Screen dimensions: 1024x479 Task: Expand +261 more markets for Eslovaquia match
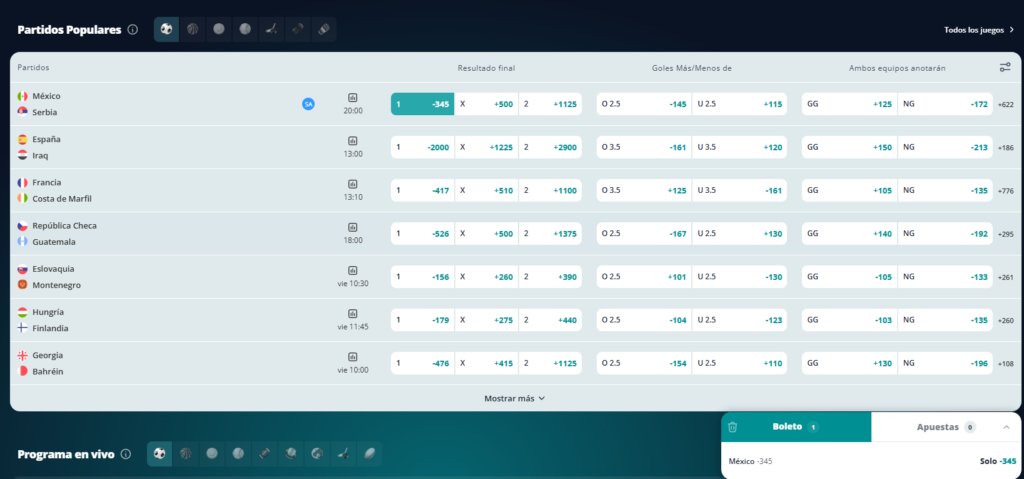(x=1006, y=277)
